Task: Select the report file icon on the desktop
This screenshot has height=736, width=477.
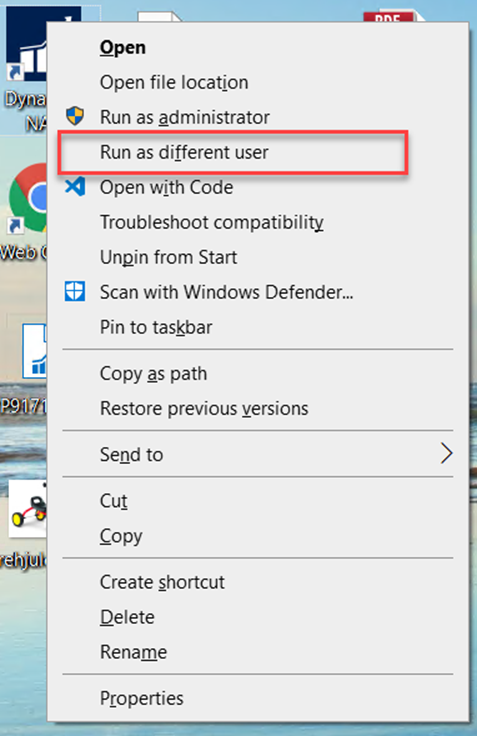Action: click(35, 350)
